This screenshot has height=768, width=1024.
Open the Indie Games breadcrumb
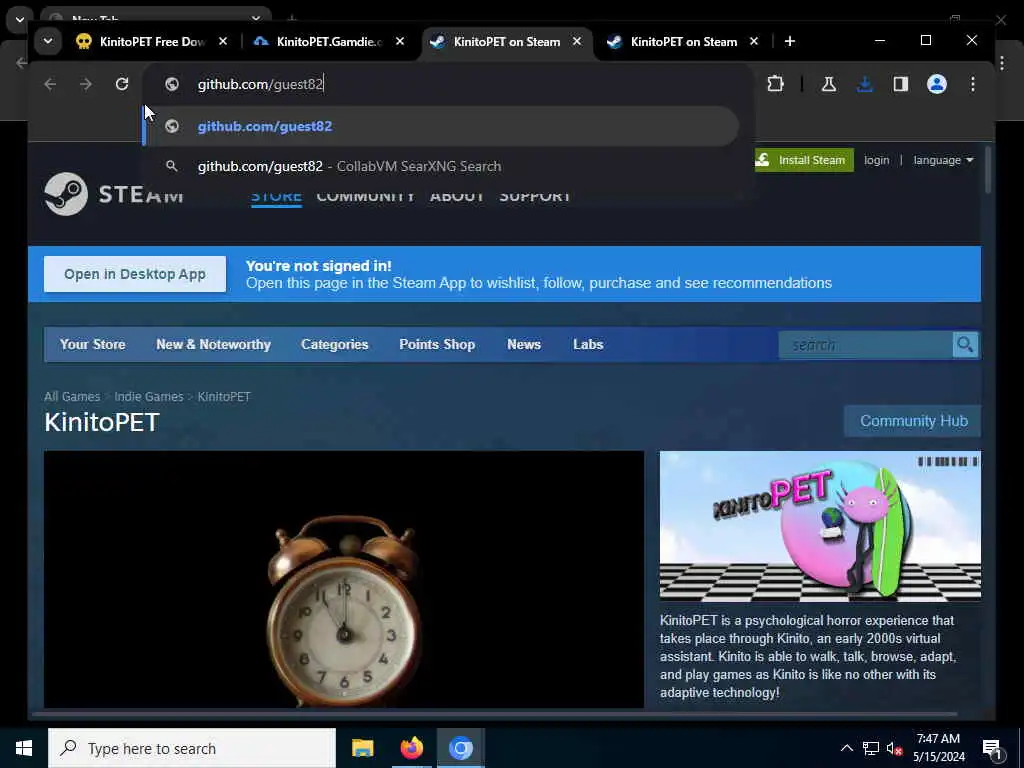149,396
